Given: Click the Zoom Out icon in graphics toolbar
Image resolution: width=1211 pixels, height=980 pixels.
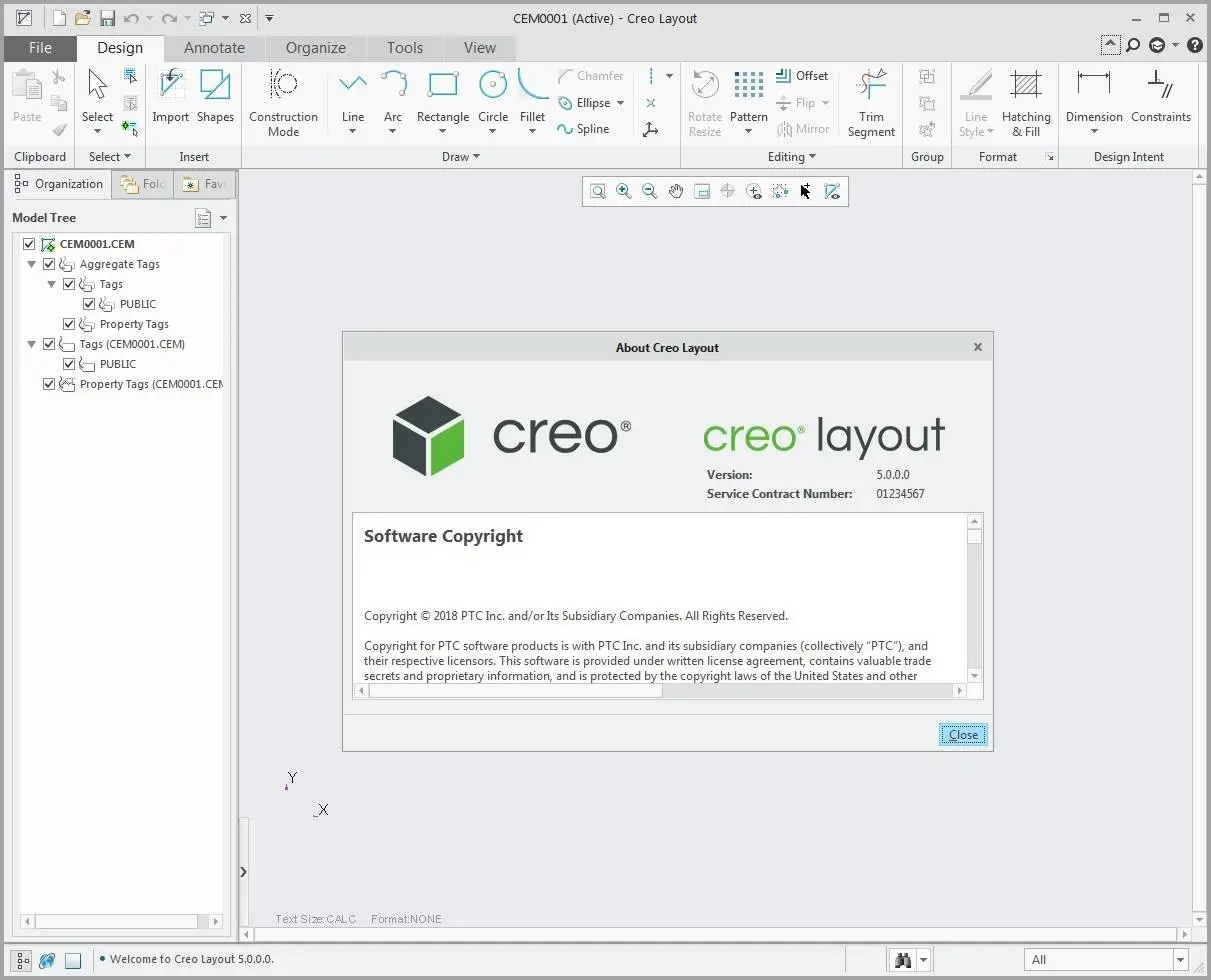Looking at the screenshot, I should 650,191.
